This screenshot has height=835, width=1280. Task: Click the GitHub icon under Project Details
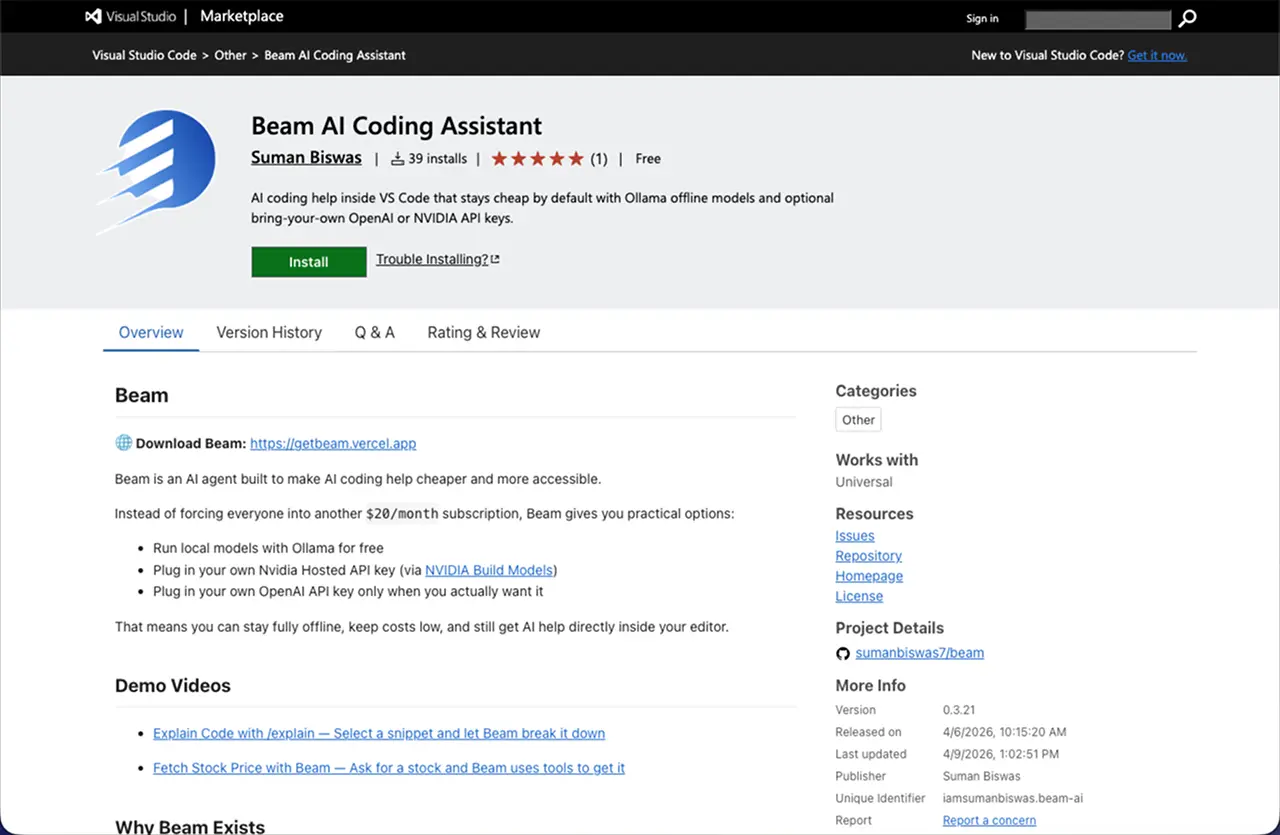pos(843,653)
